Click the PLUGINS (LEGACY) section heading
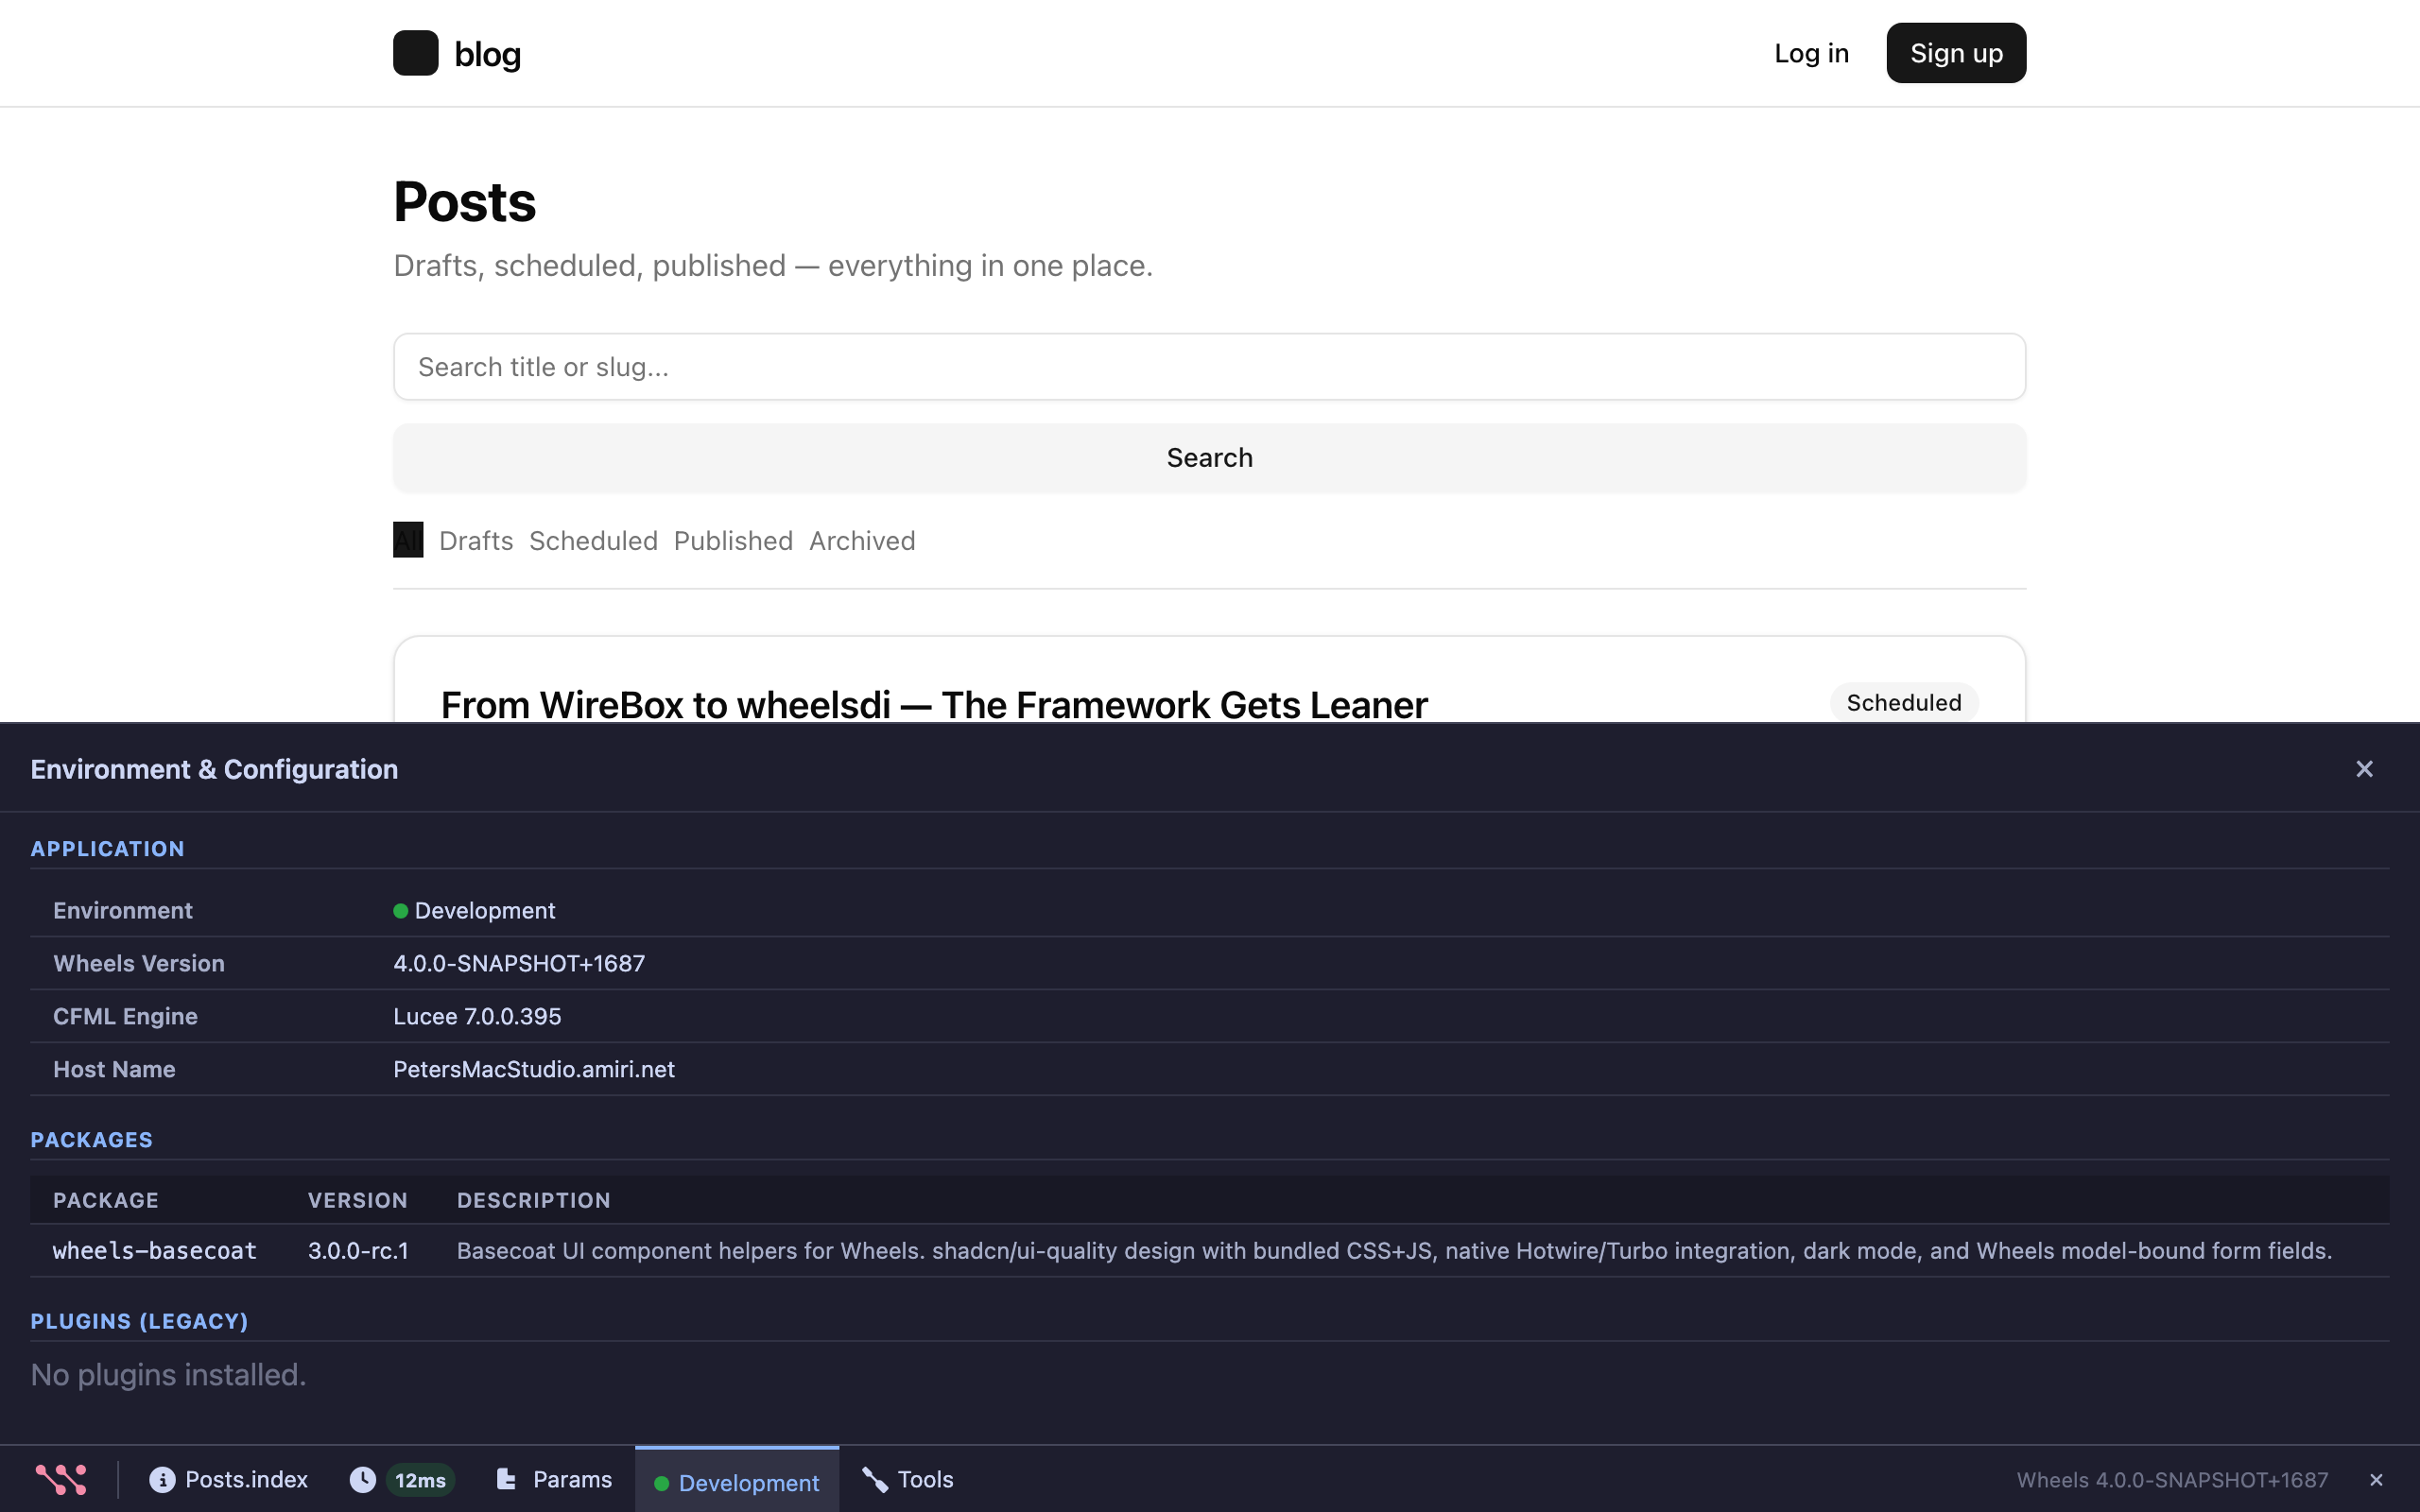The width and height of the screenshot is (2420, 1512). 139,1321
